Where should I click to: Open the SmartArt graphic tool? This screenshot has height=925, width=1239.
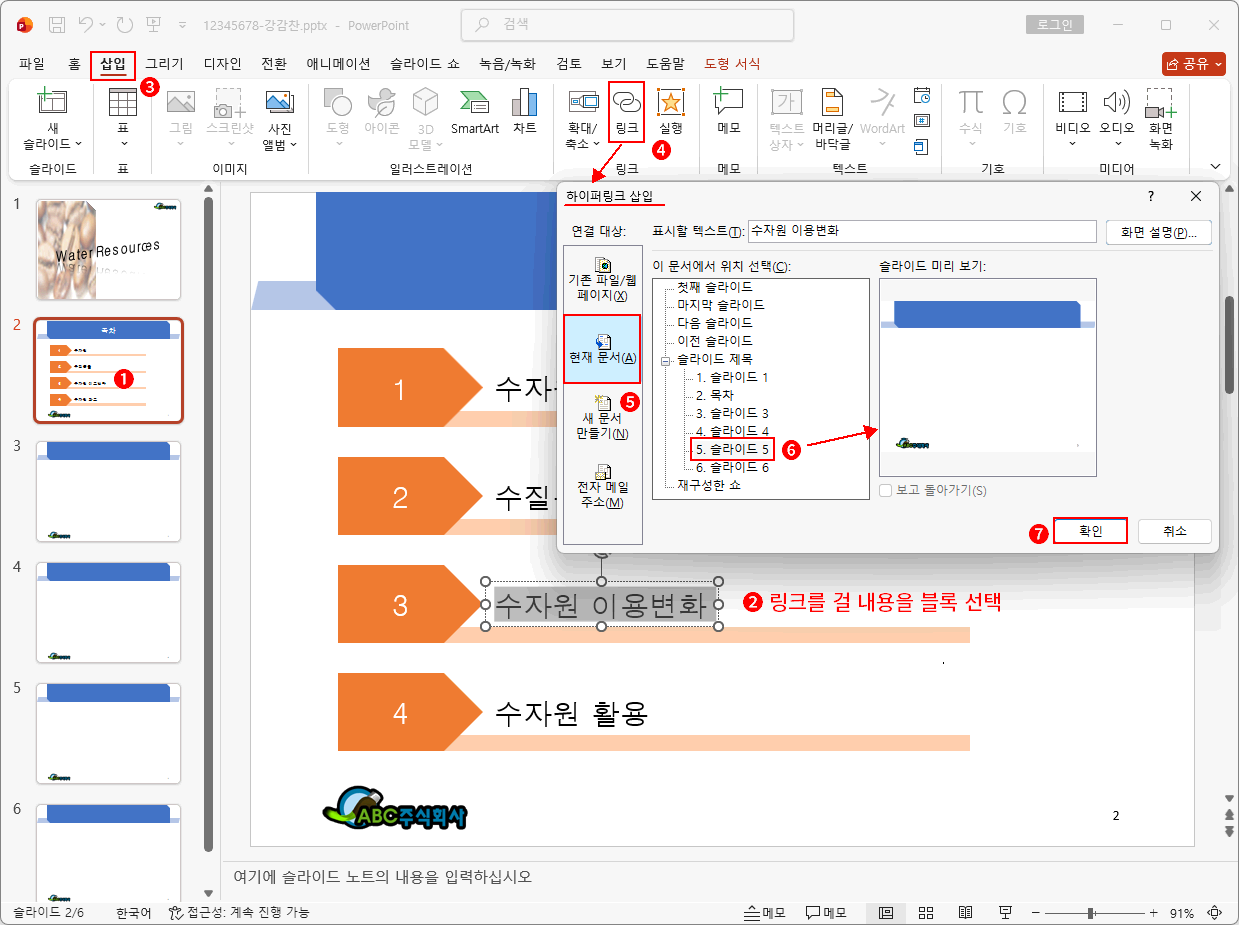[x=474, y=110]
